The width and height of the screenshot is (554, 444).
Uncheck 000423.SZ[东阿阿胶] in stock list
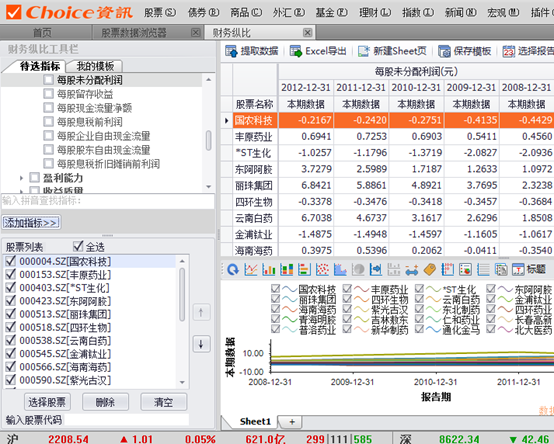[x=11, y=301]
